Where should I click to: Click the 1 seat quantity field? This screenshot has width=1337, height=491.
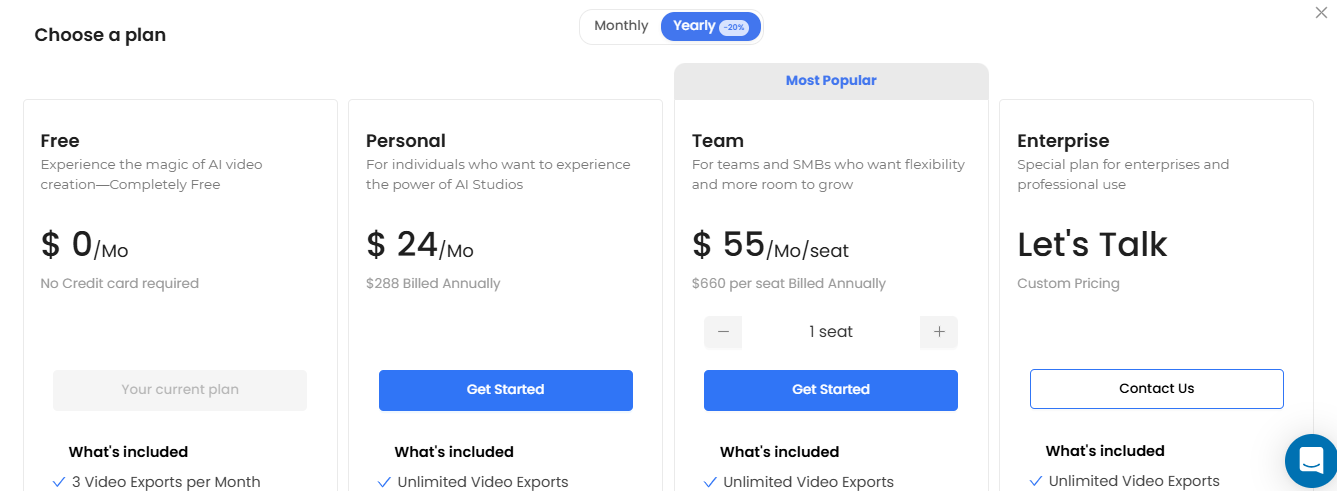pos(831,332)
